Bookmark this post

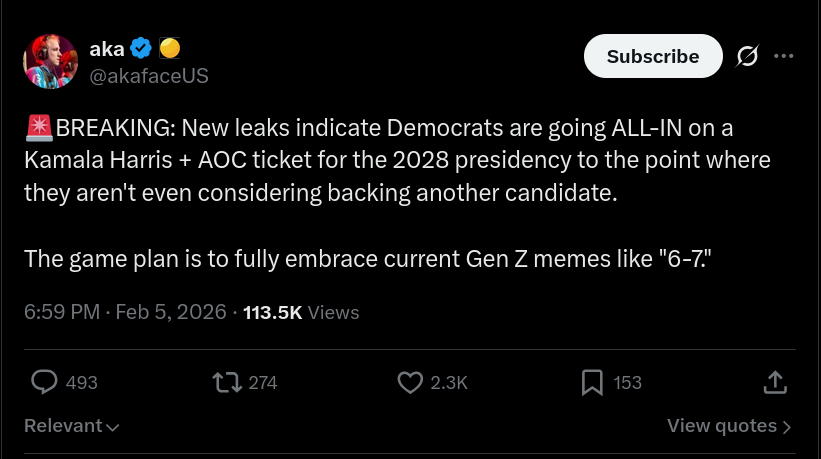click(592, 382)
